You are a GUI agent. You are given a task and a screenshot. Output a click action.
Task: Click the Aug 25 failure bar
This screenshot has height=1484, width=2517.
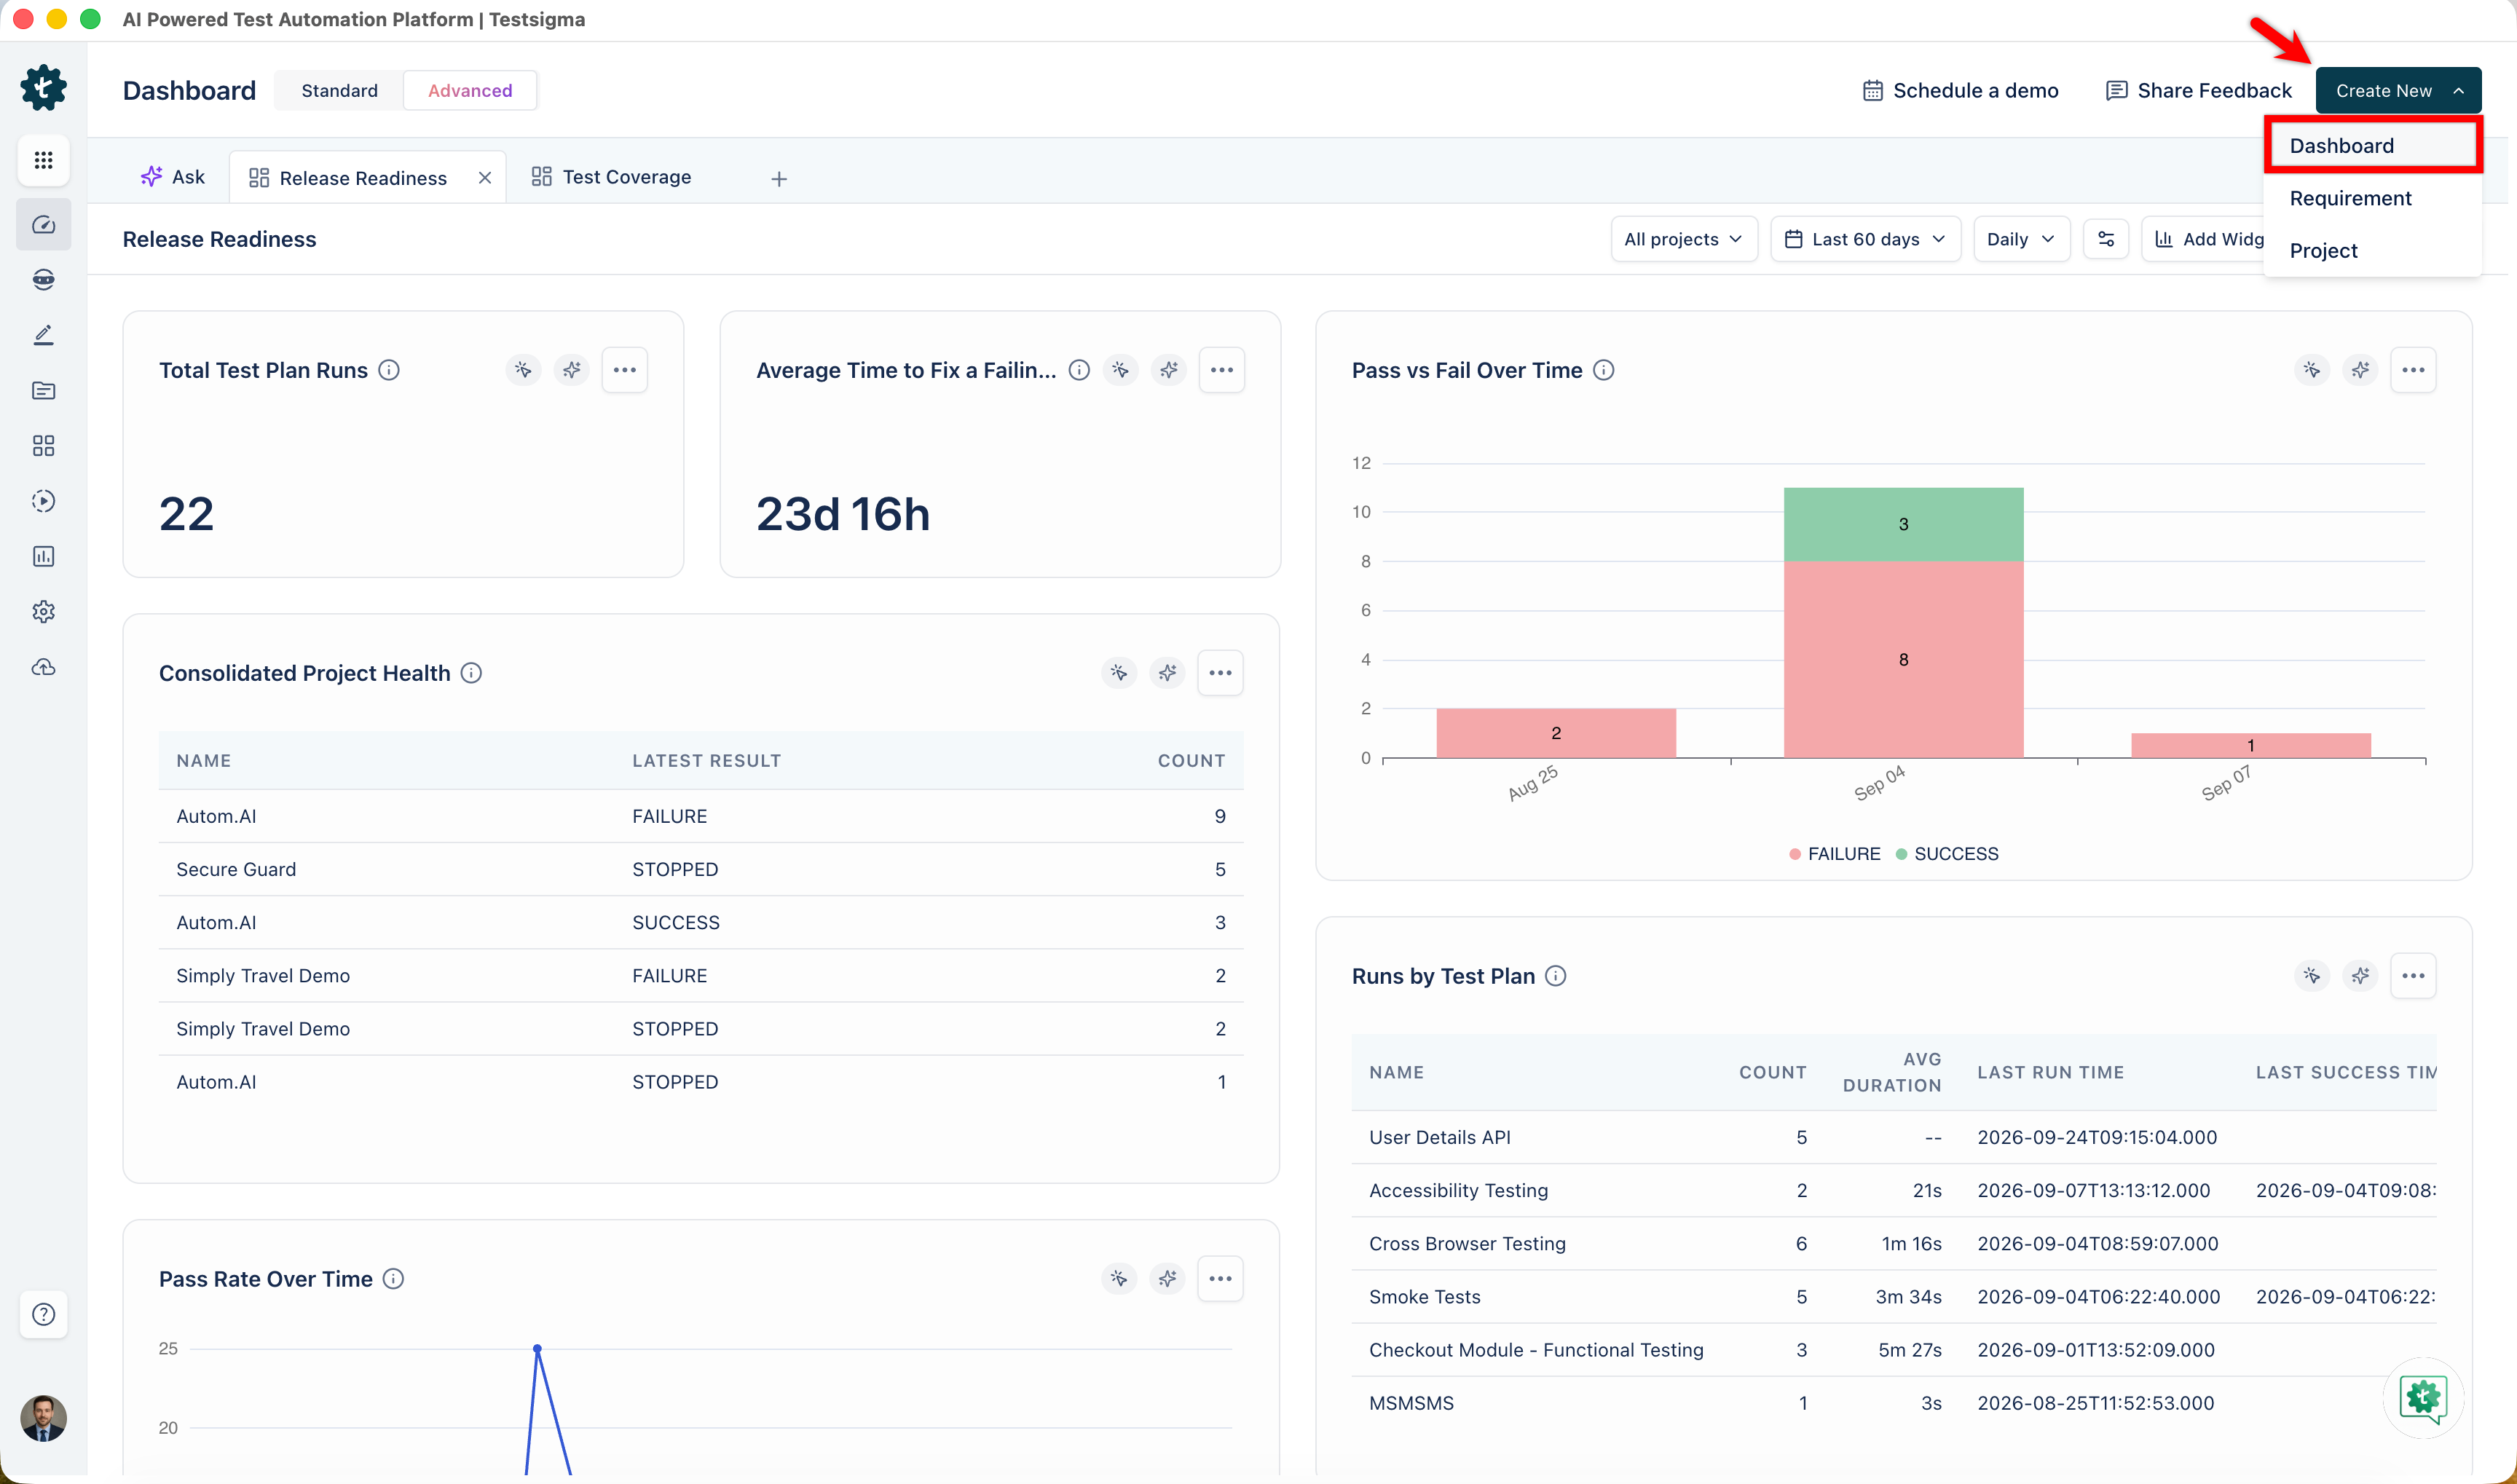tap(1556, 733)
